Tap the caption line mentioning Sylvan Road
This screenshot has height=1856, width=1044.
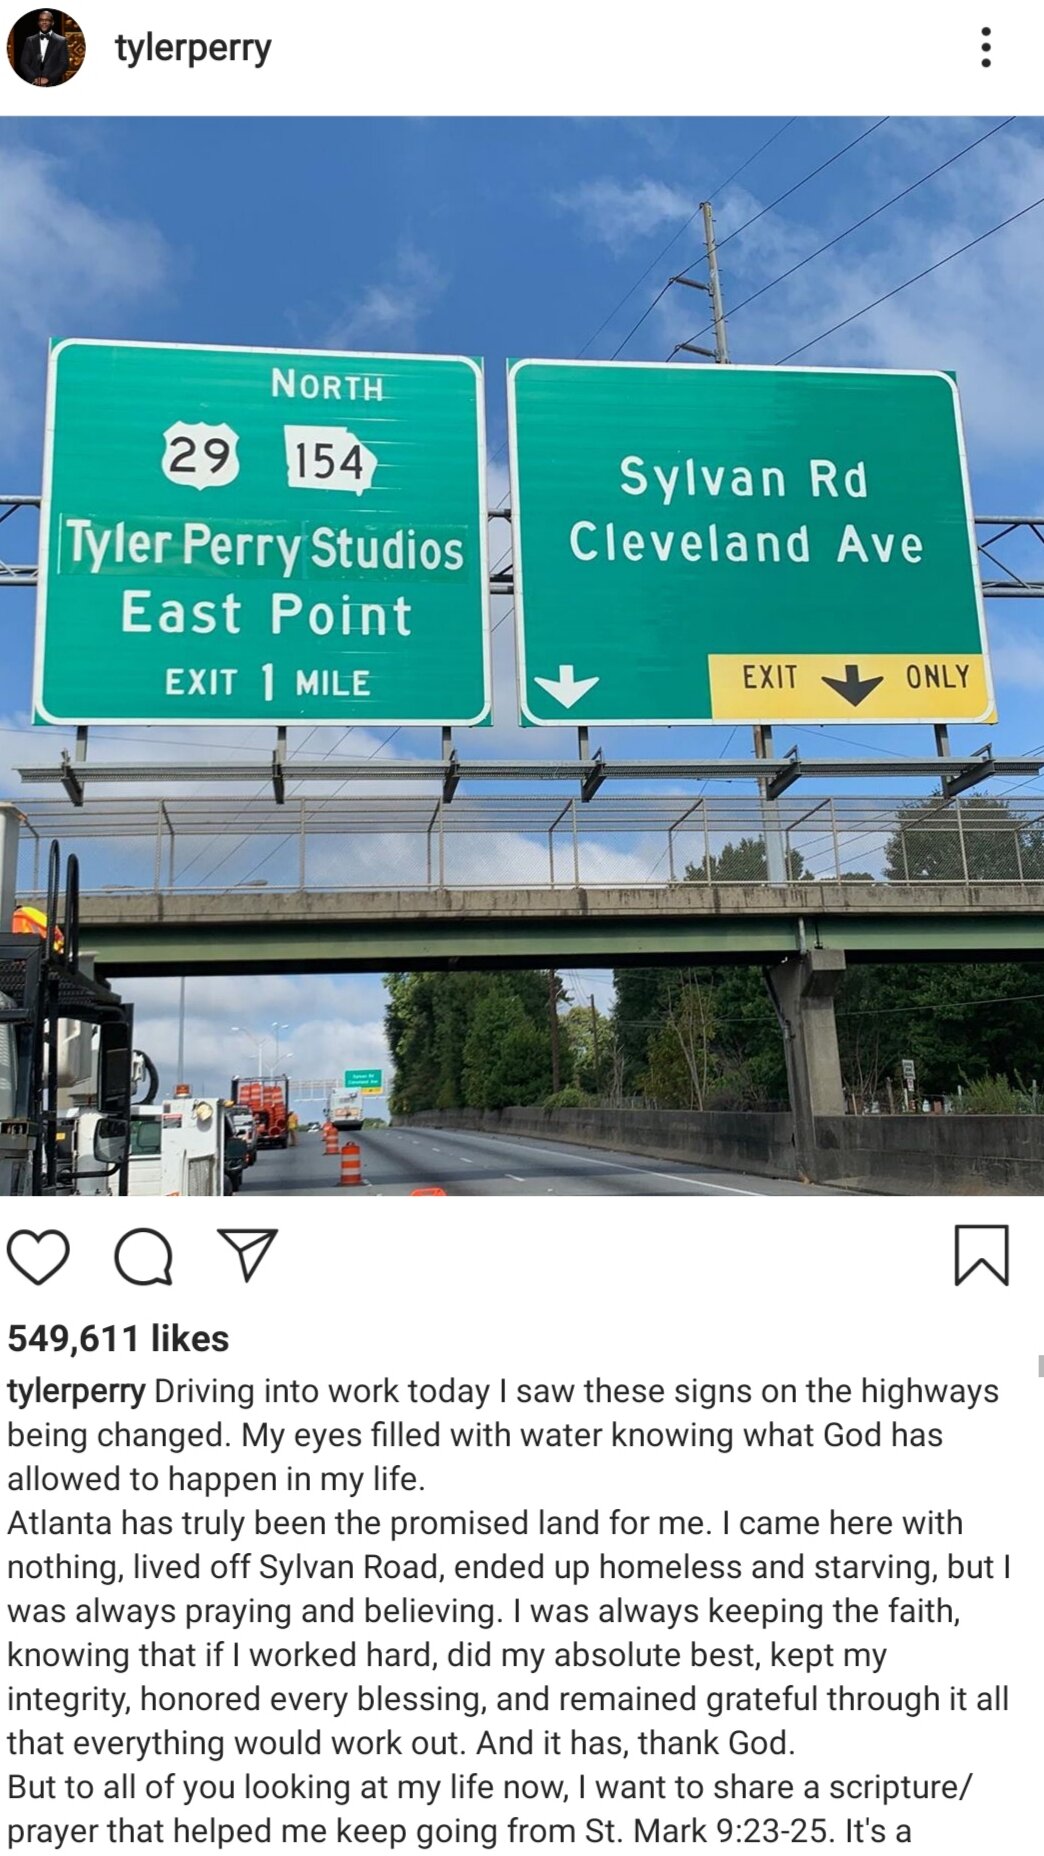pos(509,1567)
